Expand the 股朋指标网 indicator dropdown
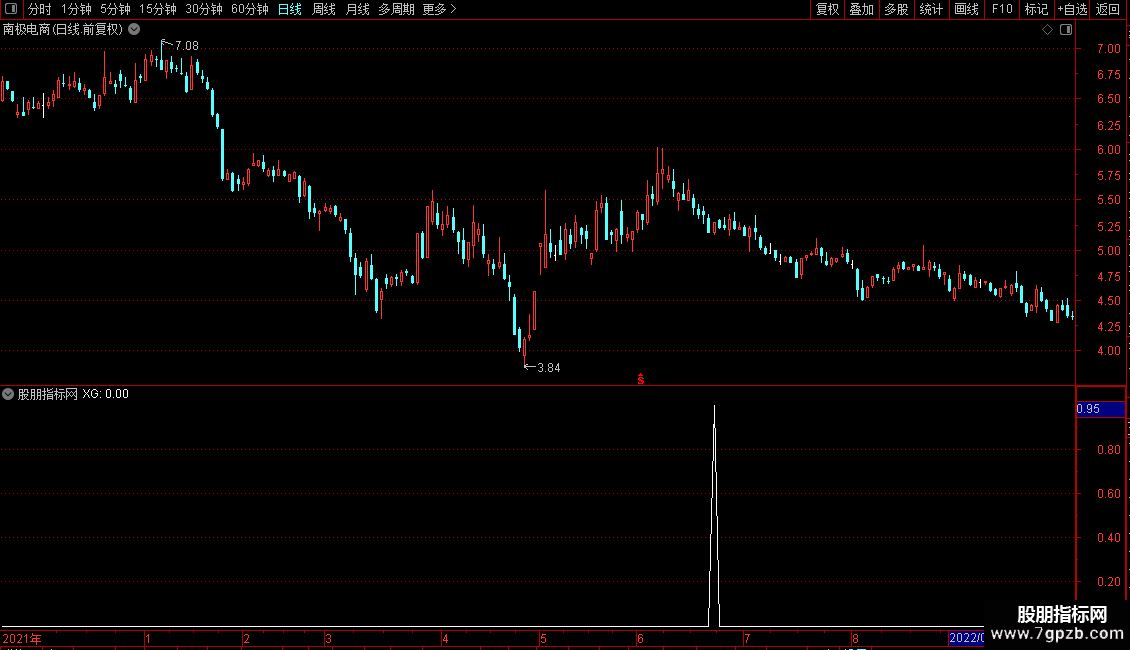The image size is (1130, 650). [x=8, y=394]
